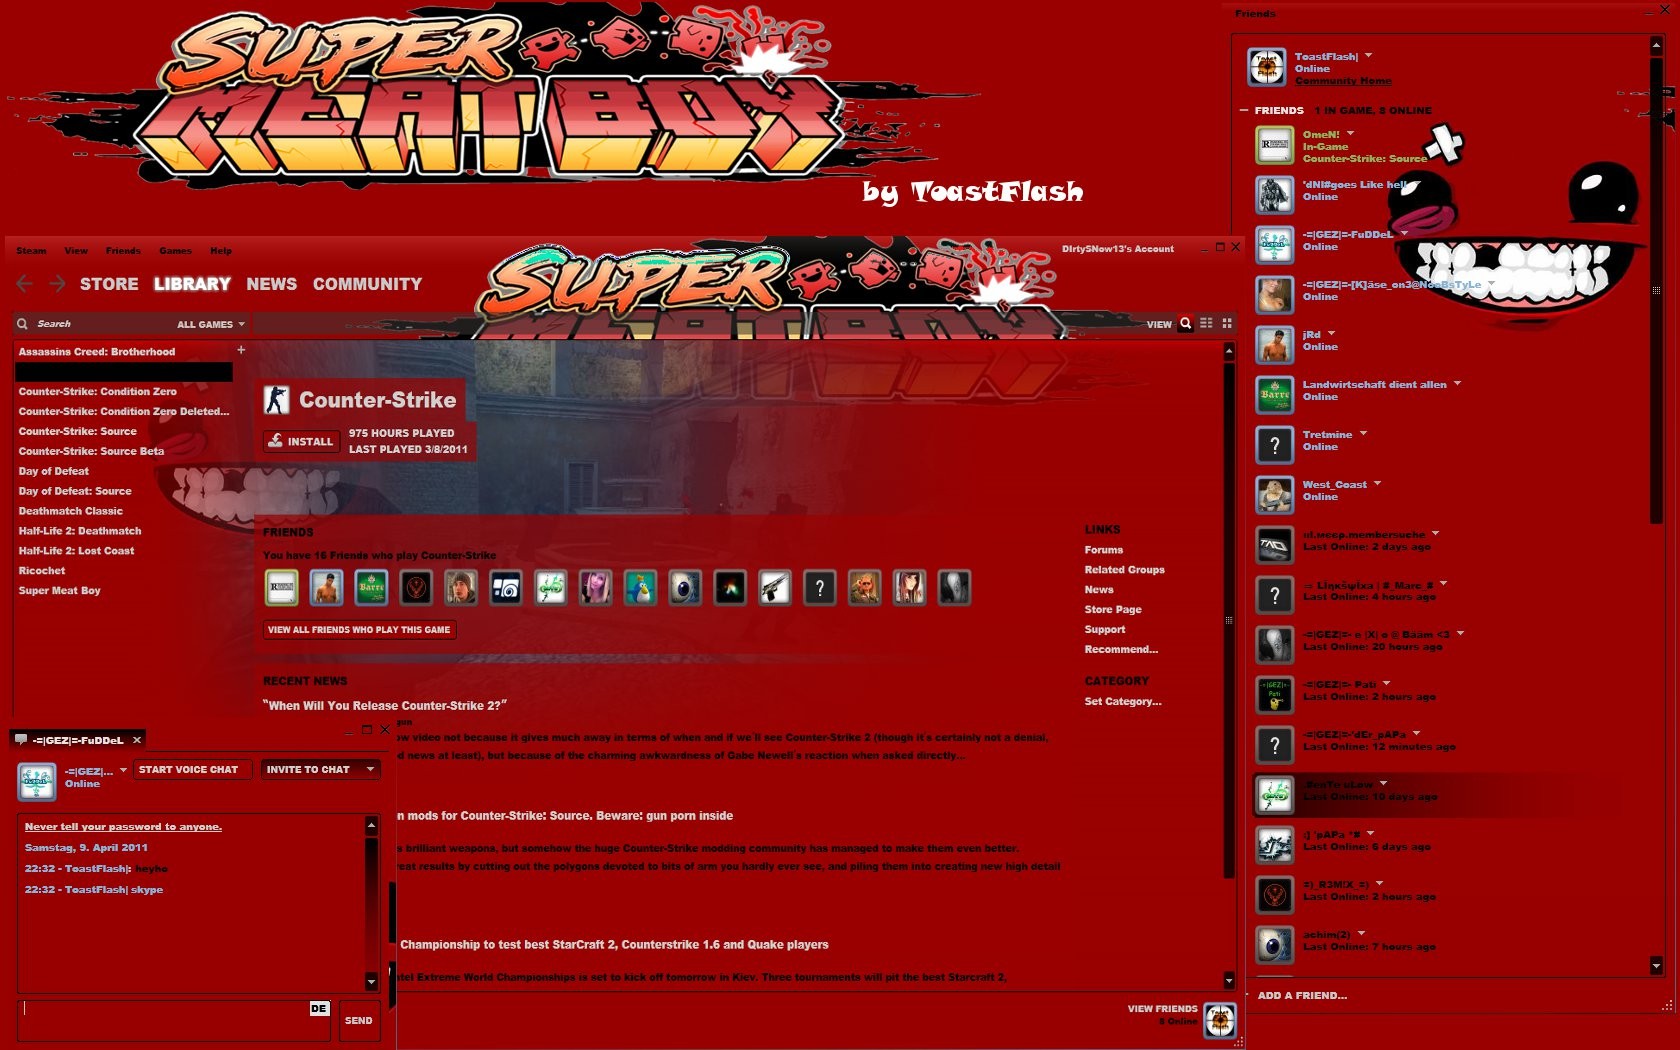Click the chat message input field
This screenshot has width=1680, height=1050.
pos(170,1020)
